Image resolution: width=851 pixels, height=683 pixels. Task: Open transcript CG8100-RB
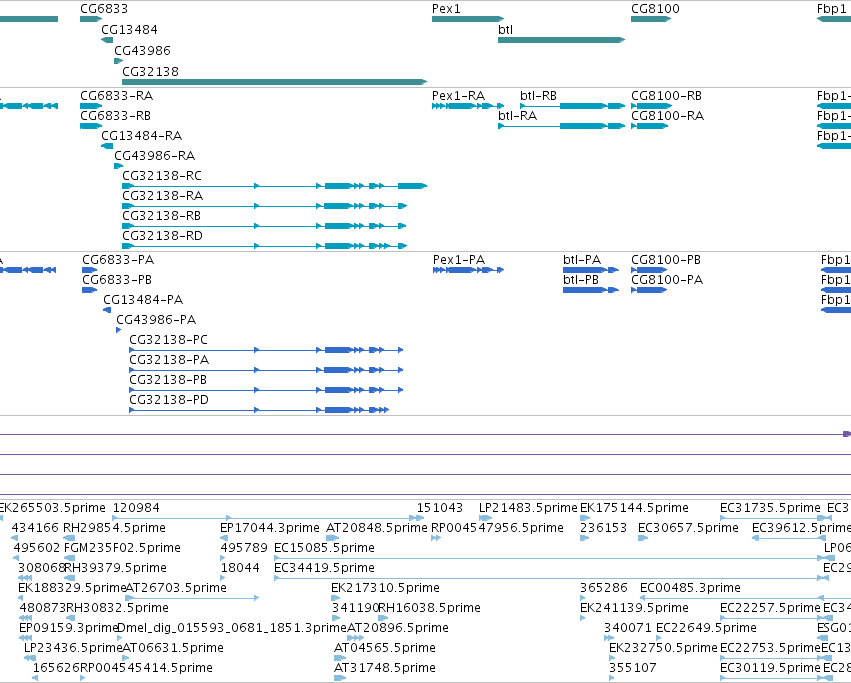click(666, 96)
